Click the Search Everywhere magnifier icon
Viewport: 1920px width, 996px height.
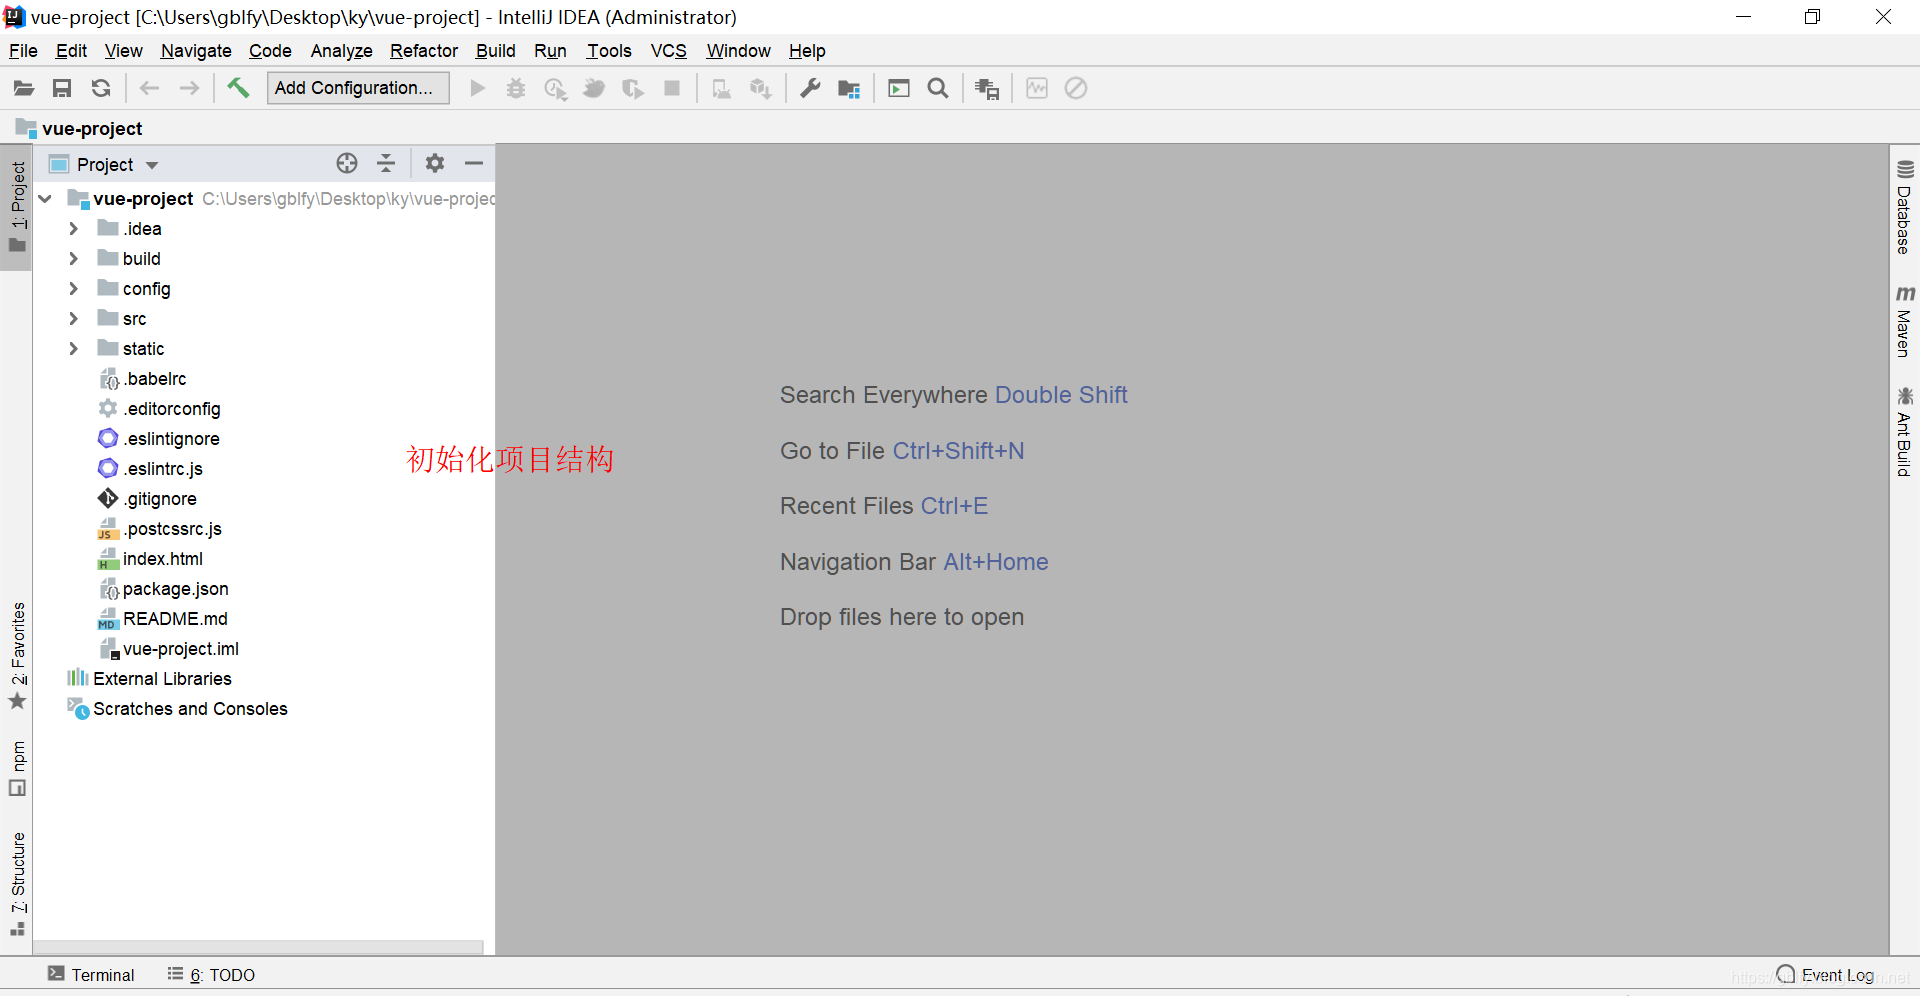pos(938,89)
